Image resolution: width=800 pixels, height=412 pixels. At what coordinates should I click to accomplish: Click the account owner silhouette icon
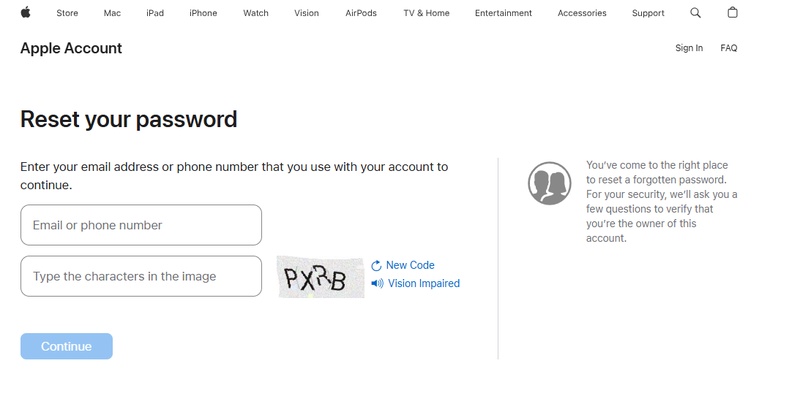click(x=549, y=184)
